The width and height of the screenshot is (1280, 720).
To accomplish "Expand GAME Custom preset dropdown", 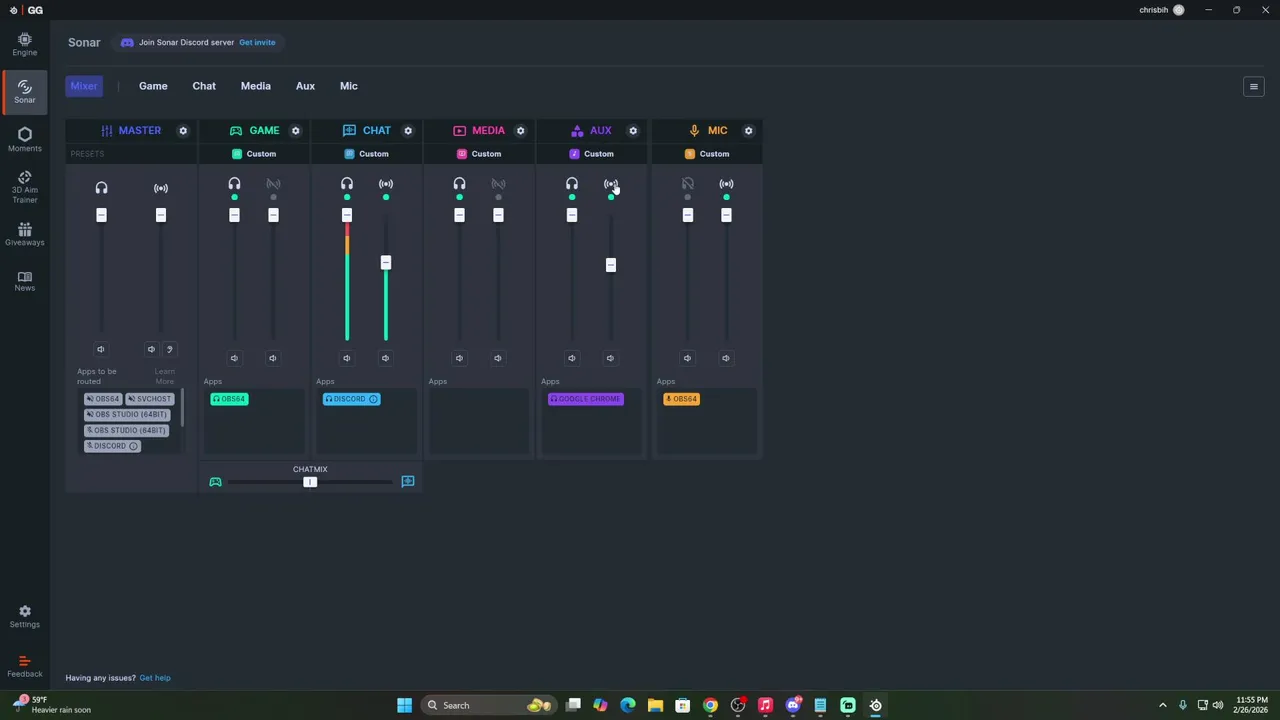I will pyautogui.click(x=255, y=154).
